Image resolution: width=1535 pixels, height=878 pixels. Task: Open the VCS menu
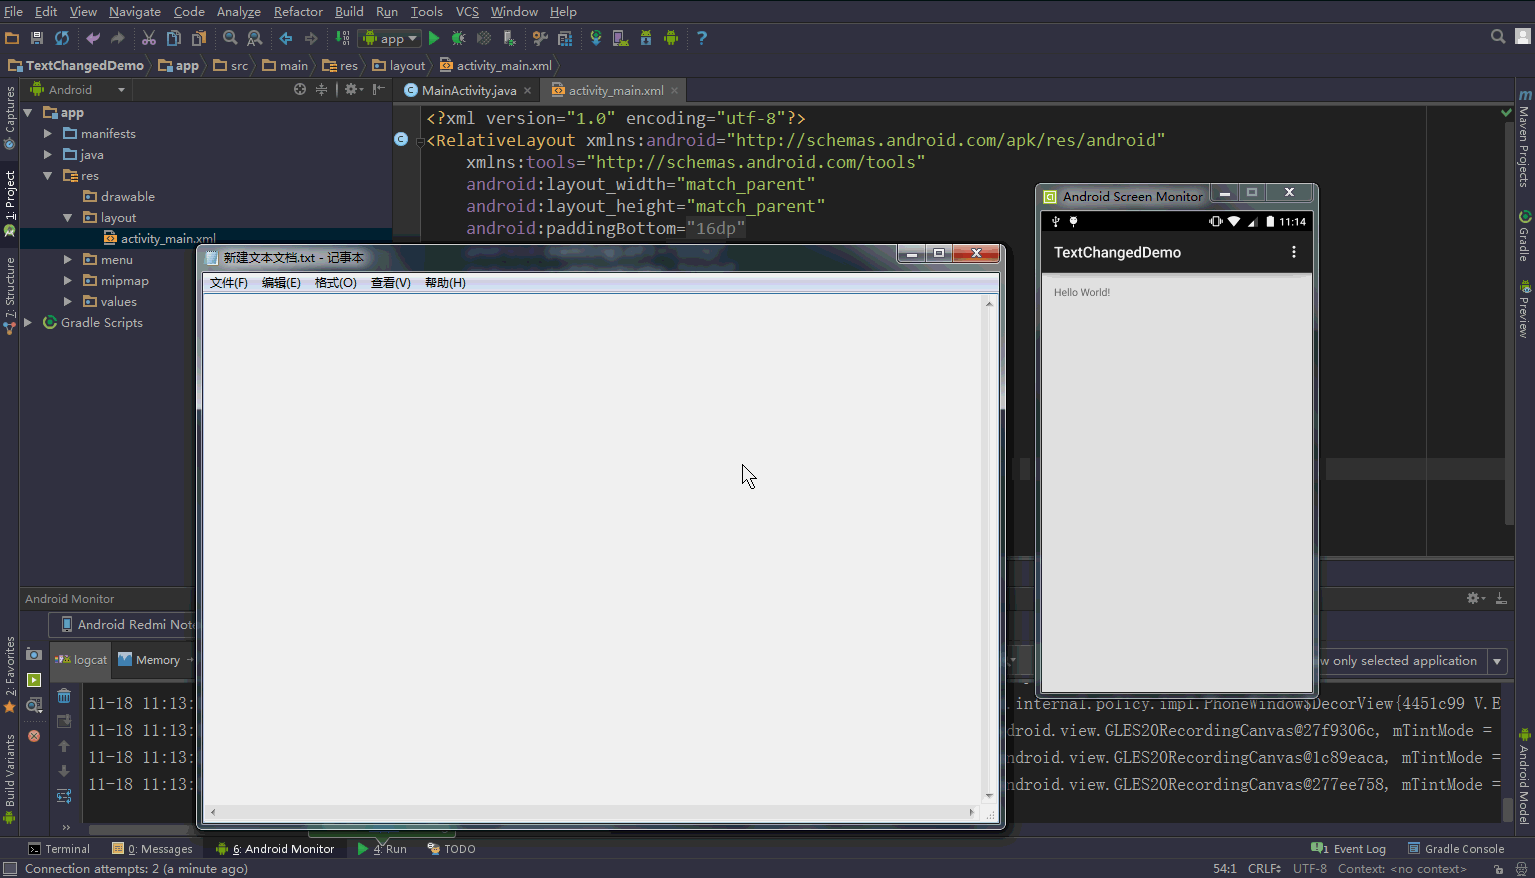(467, 11)
